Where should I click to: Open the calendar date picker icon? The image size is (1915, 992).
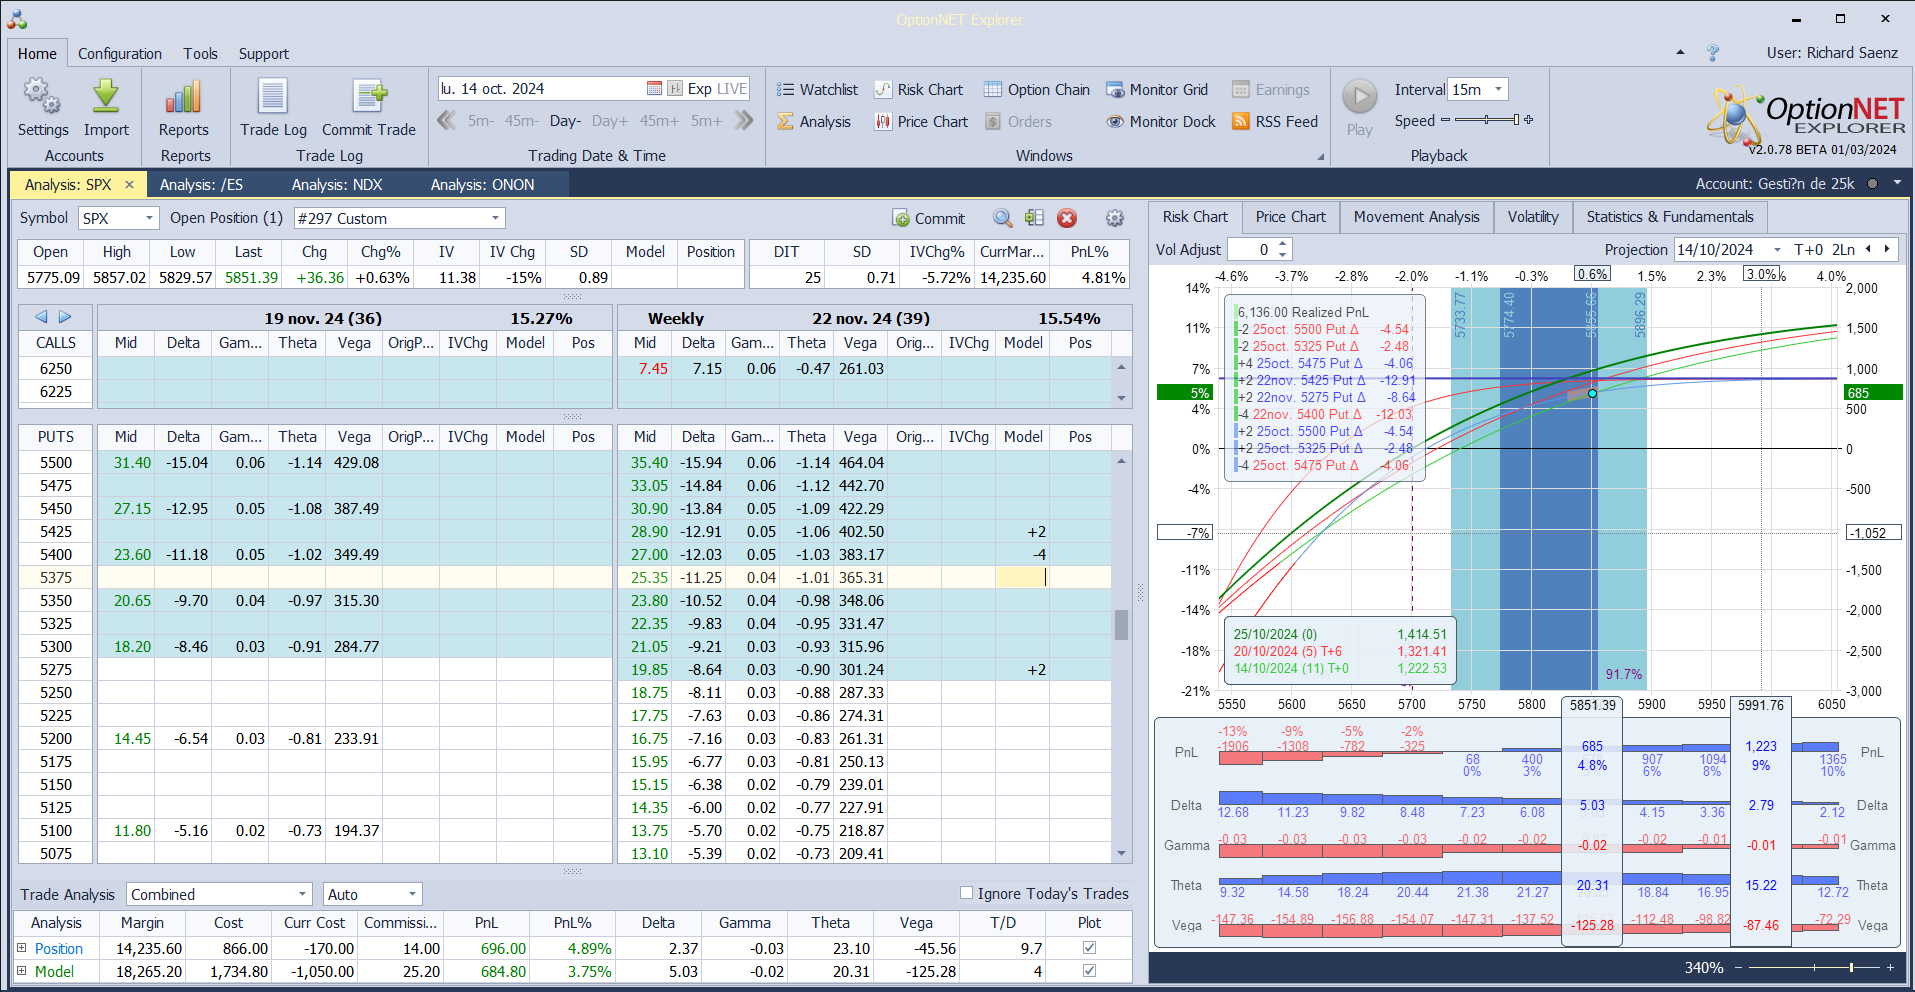[x=654, y=89]
